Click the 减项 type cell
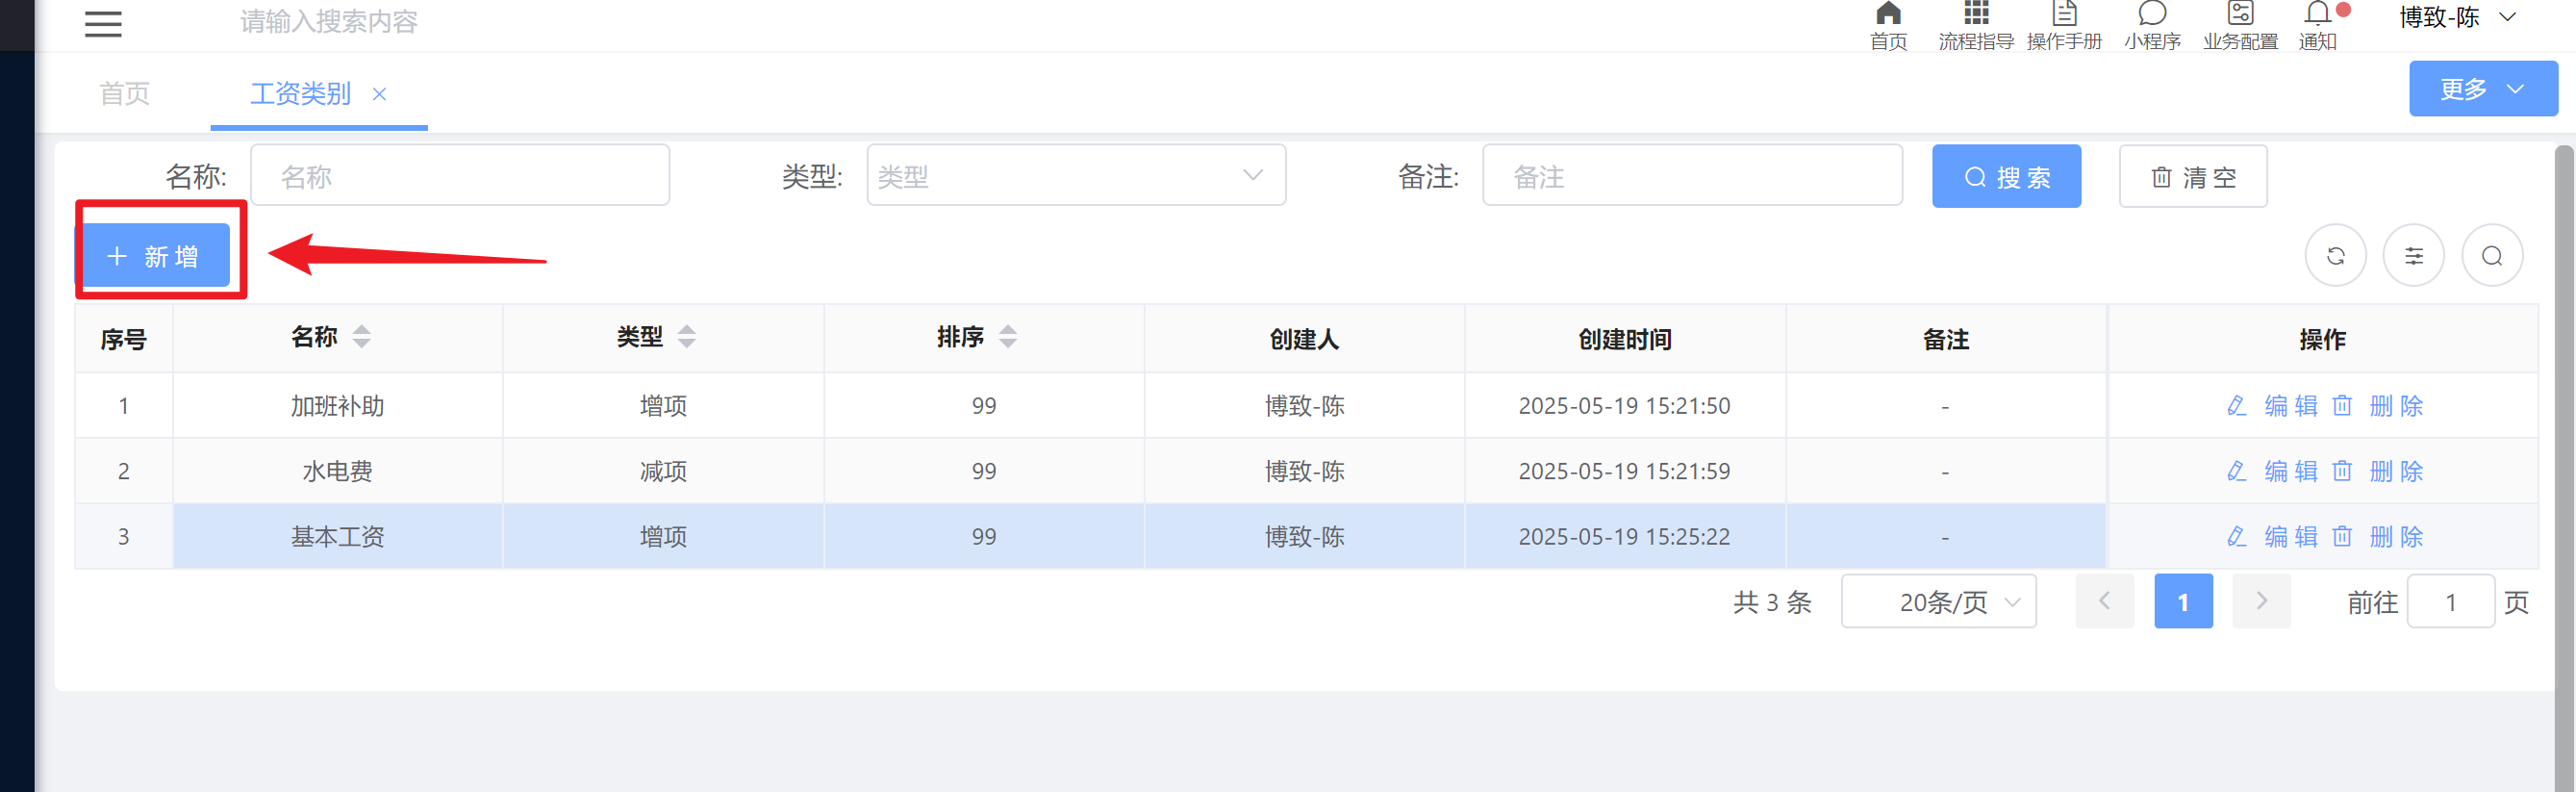Viewport: 2576px width, 792px height. [663, 471]
